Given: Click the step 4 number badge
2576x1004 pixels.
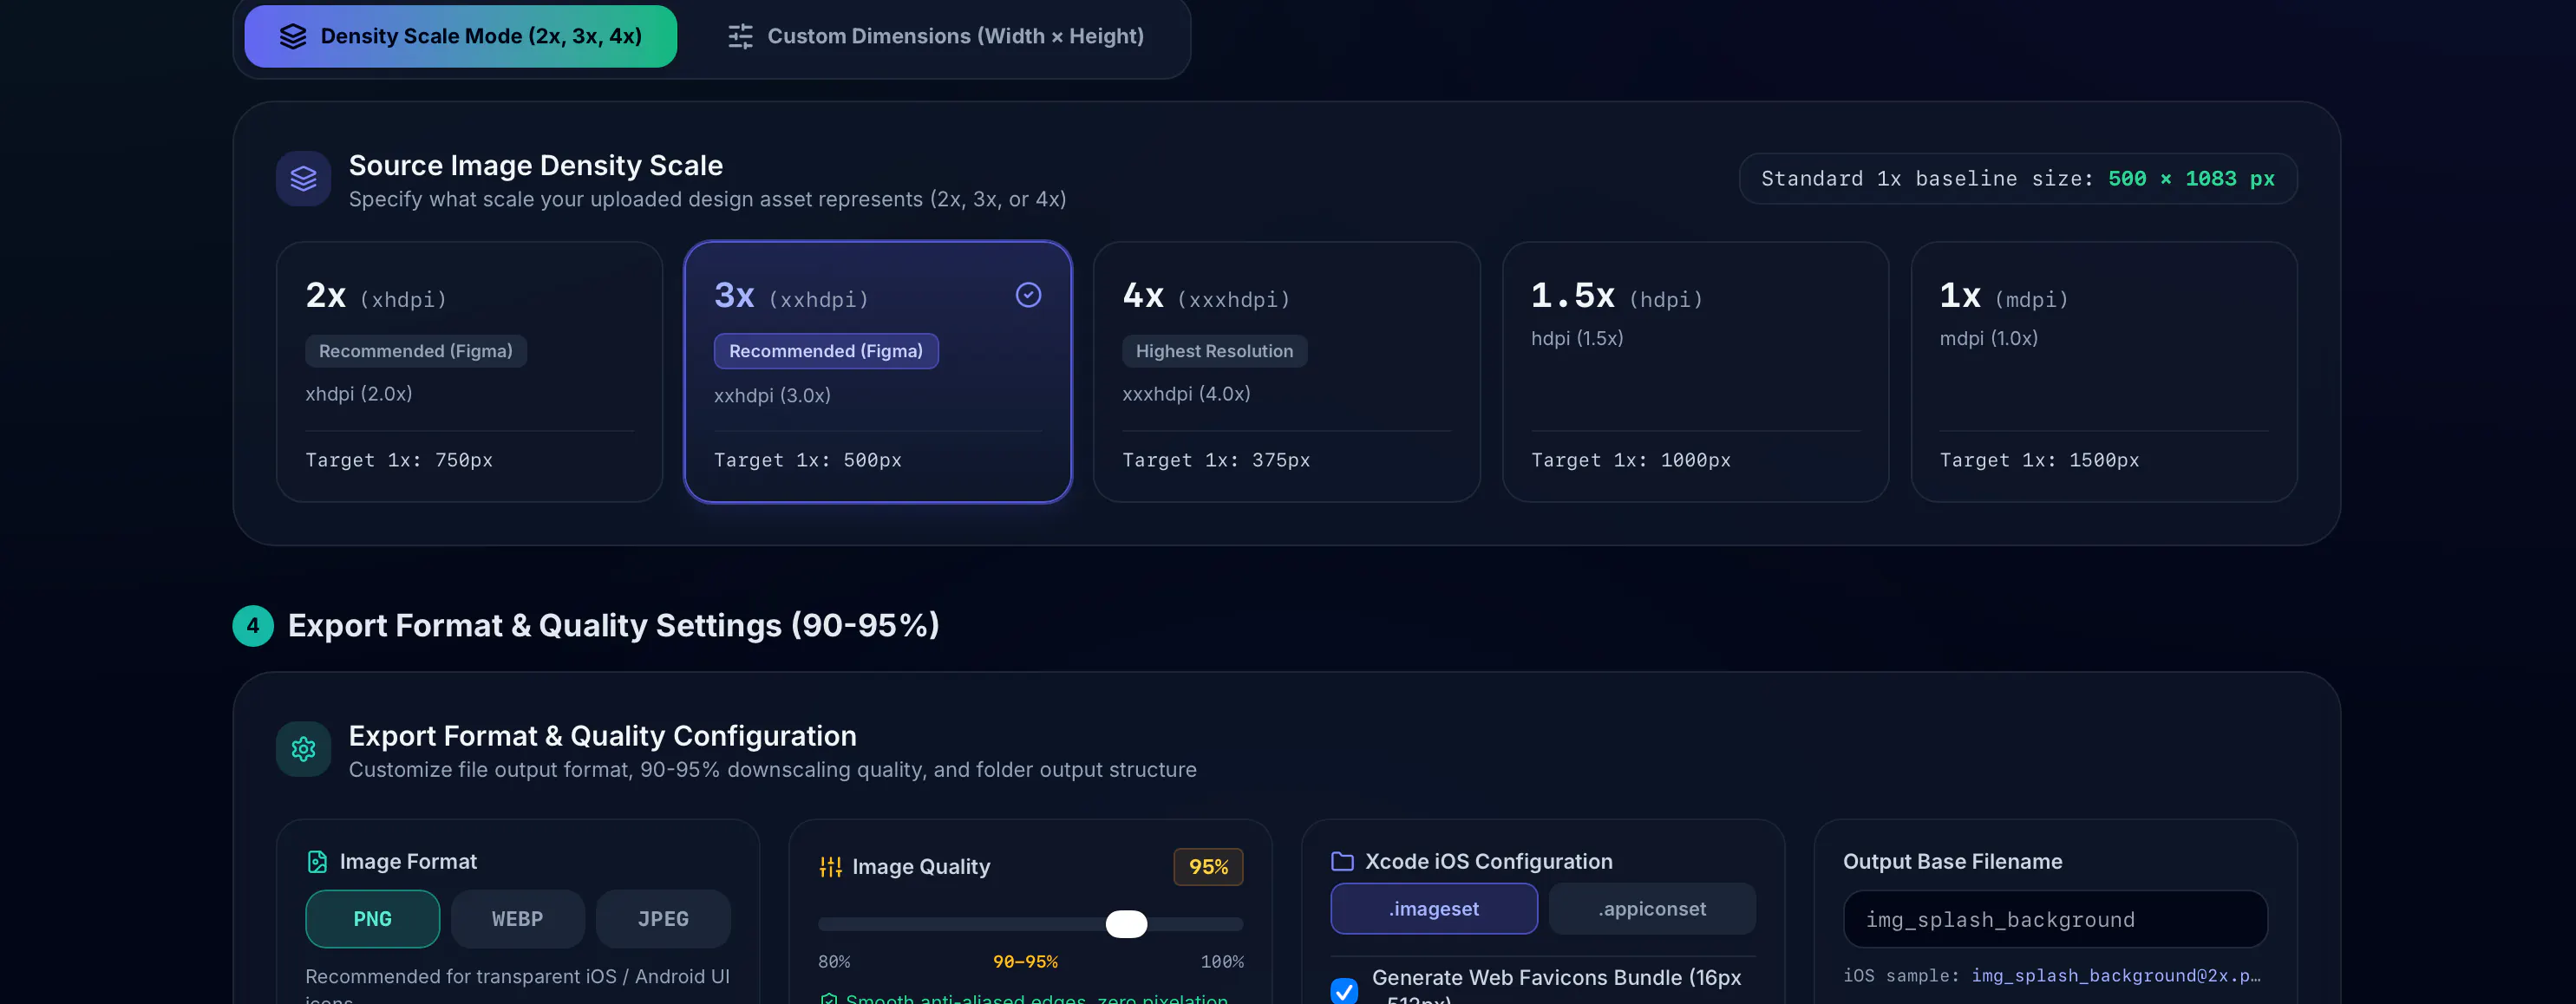Looking at the screenshot, I should click(253, 626).
